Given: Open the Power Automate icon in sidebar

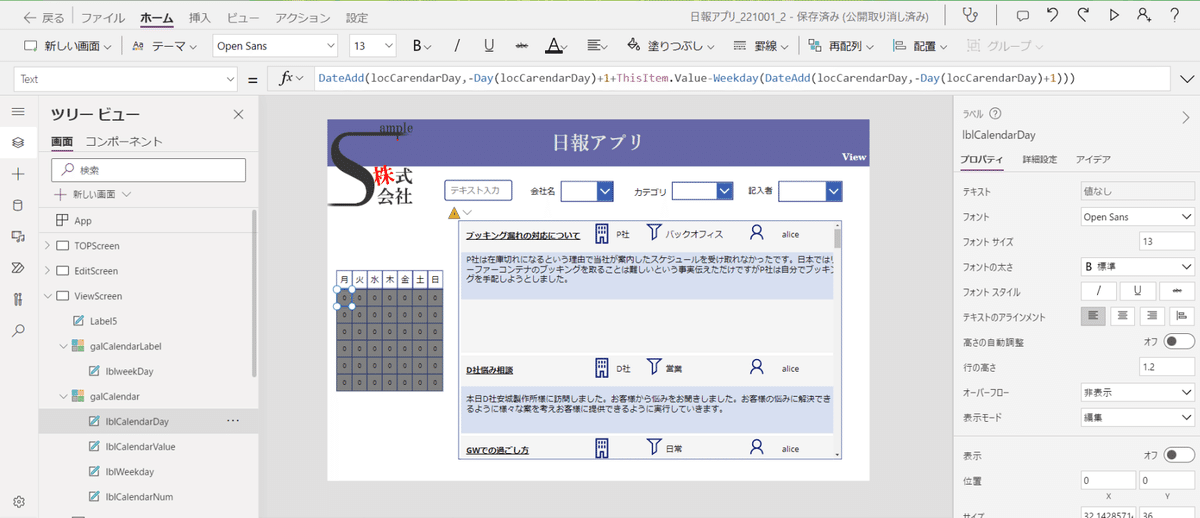Looking at the screenshot, I should (18, 267).
